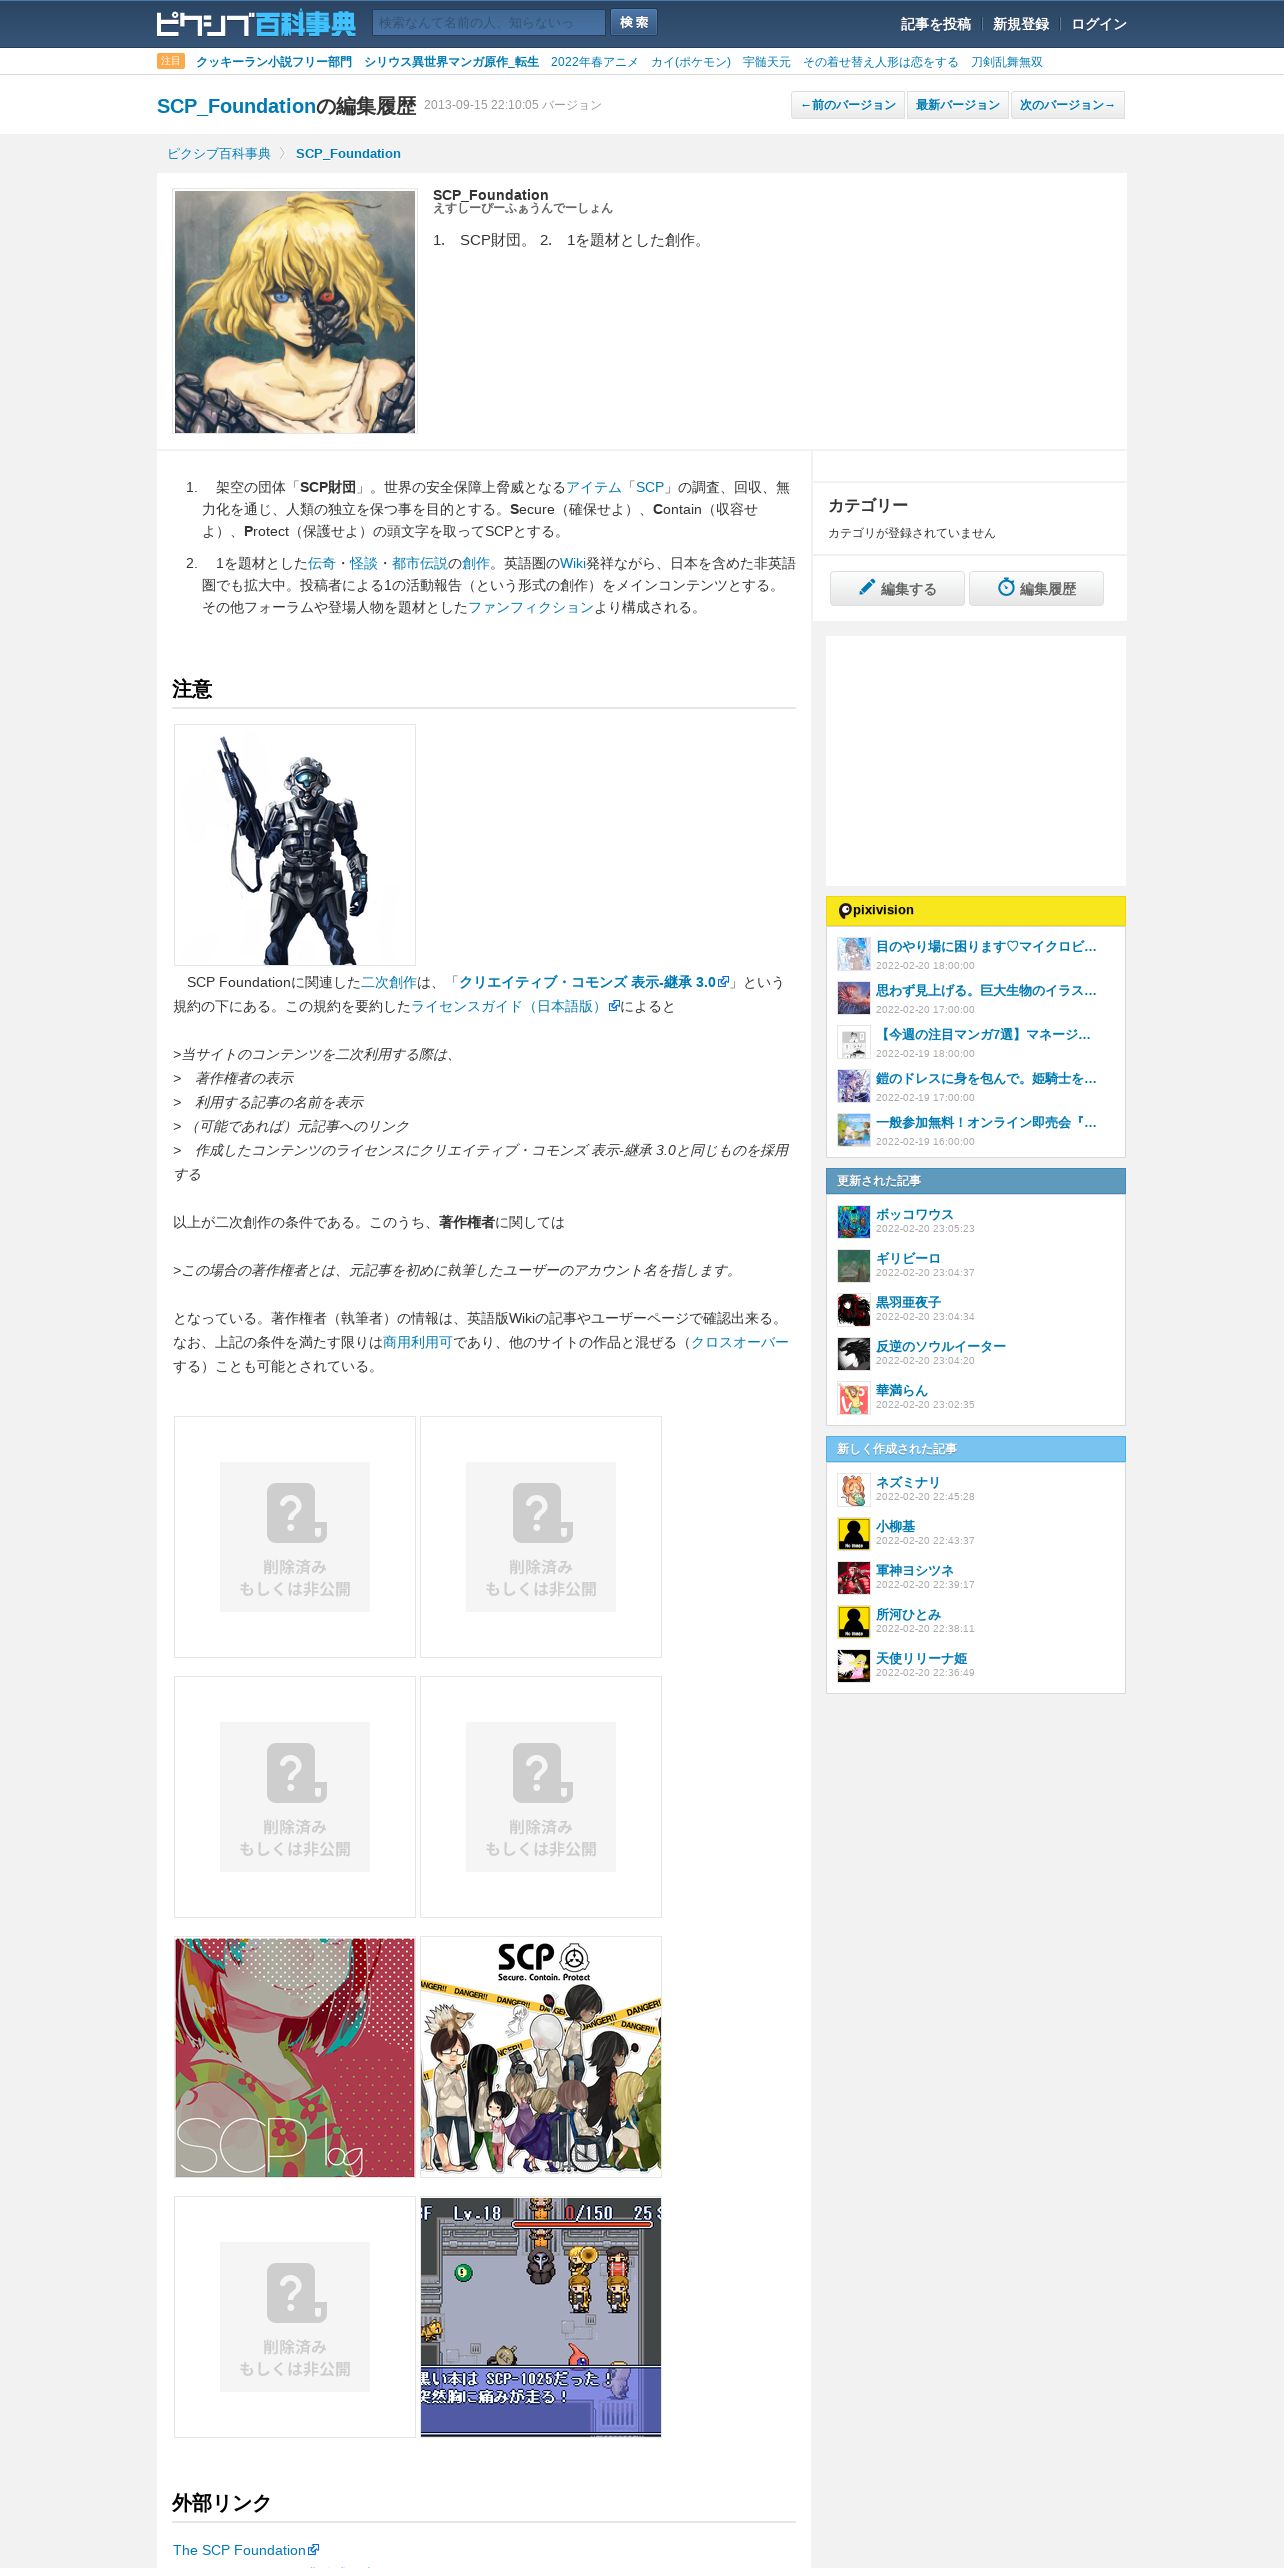This screenshot has width=1284, height=2568.
Task: Open trending topic 2022年春アニメ
Action: click(x=594, y=62)
